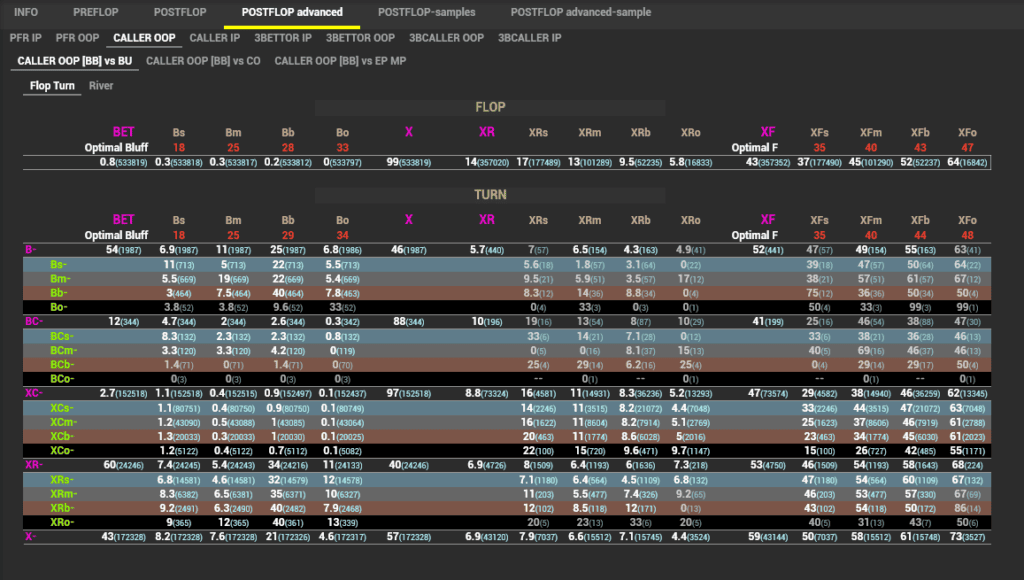Click the FLOP X value 99(533819)
This screenshot has height=580, width=1024.
(409, 162)
